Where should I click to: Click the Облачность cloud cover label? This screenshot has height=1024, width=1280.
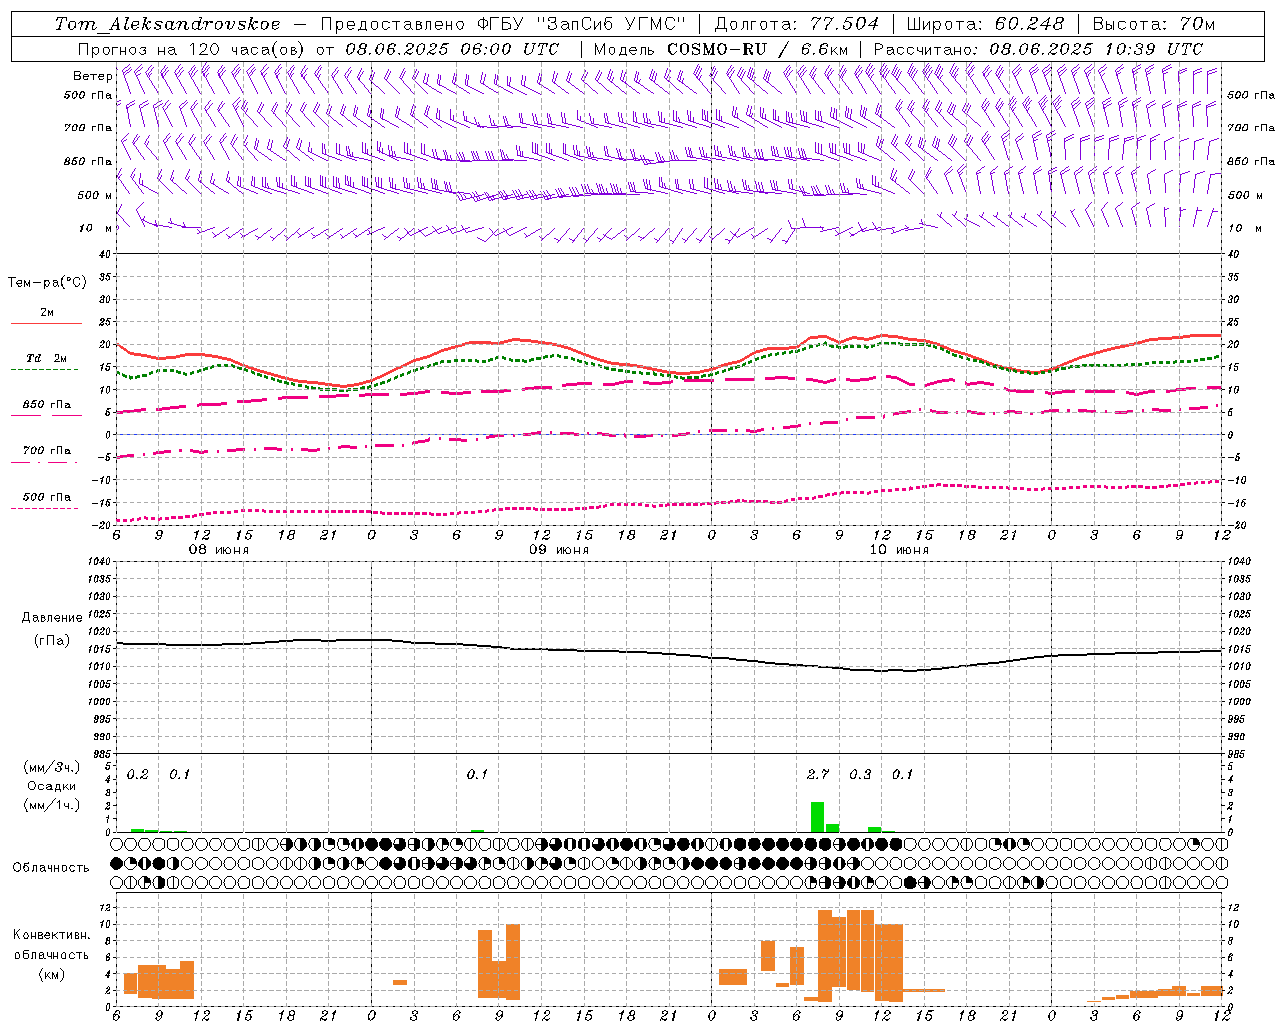pos(51,867)
